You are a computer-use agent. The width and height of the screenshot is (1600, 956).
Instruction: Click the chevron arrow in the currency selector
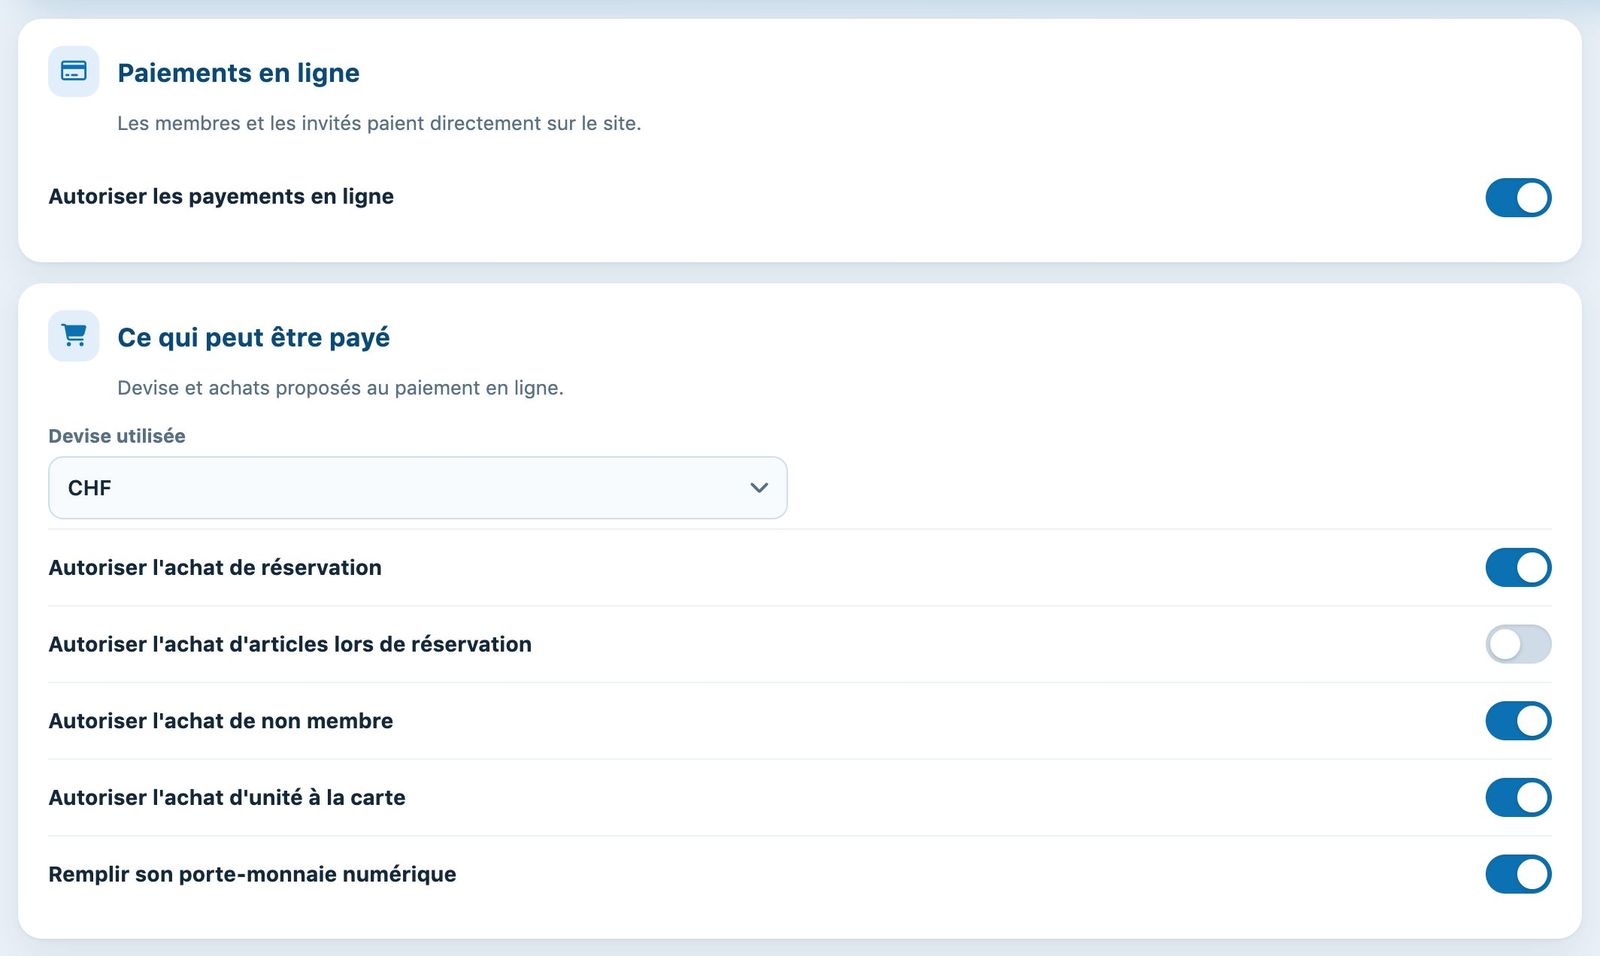click(759, 488)
